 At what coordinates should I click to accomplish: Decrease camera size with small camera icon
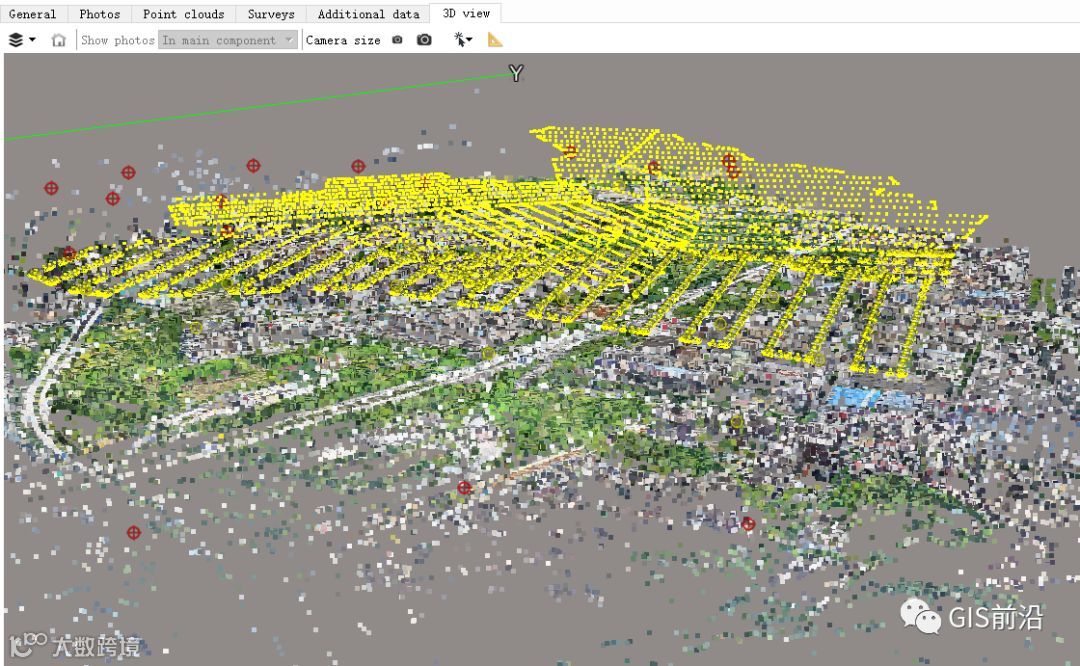coord(397,40)
